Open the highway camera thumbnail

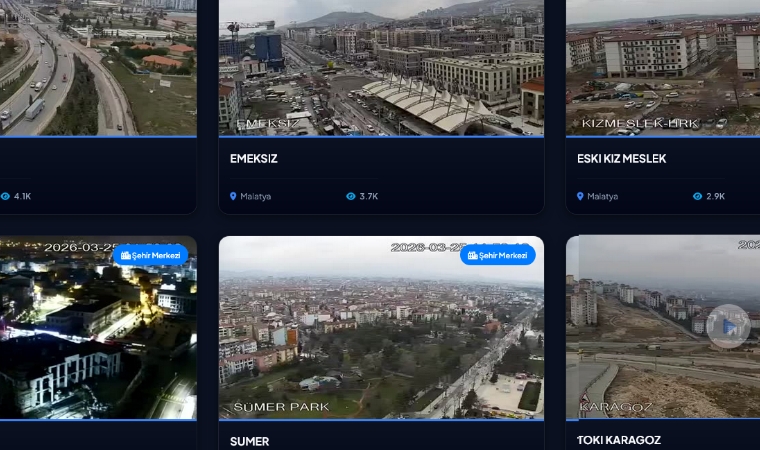click(x=98, y=68)
